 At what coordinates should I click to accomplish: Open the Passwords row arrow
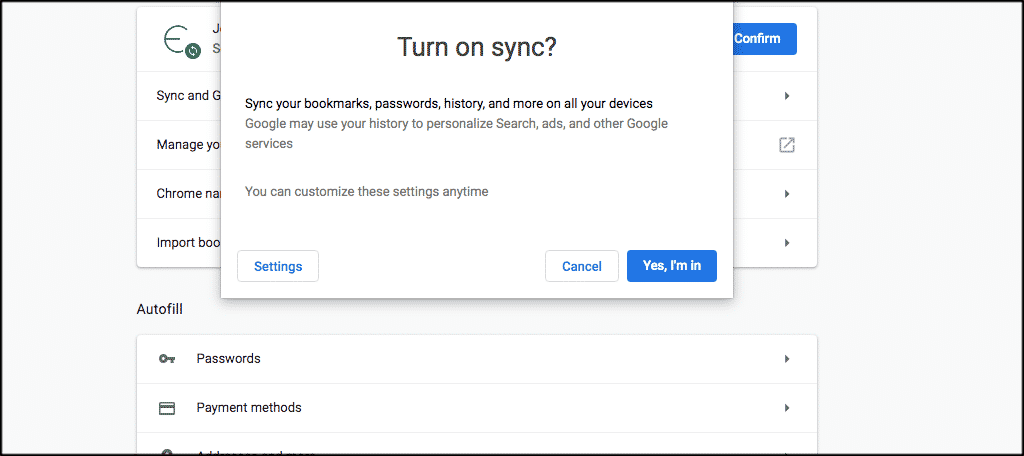pyautogui.click(x=787, y=359)
